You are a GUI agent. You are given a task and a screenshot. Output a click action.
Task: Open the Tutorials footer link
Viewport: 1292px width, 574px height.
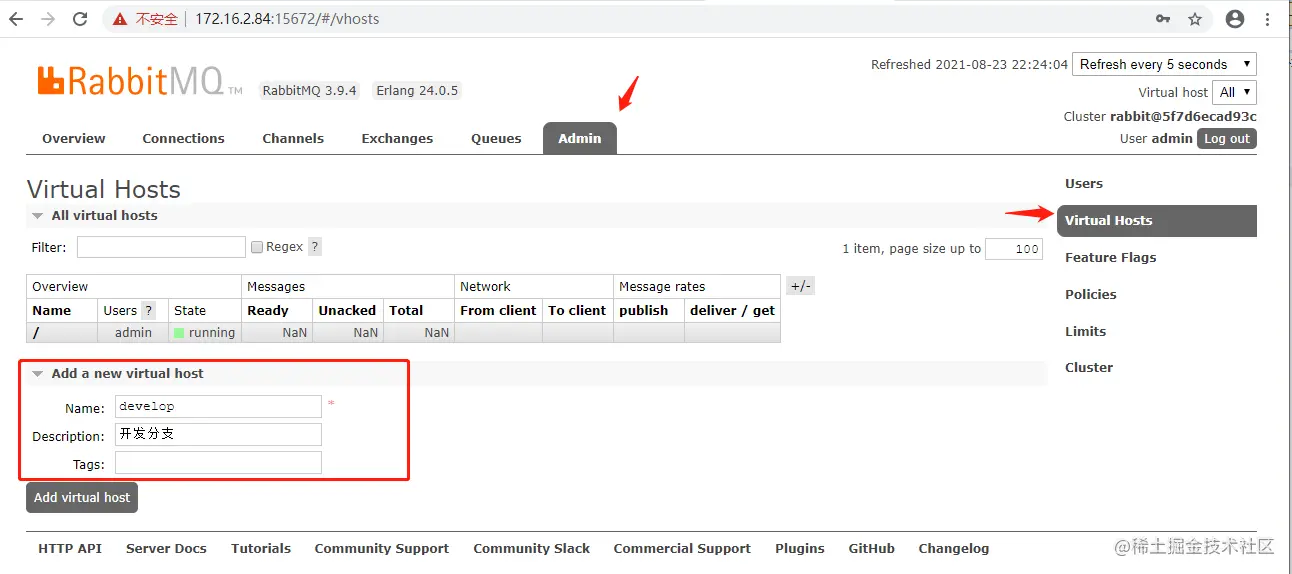point(261,549)
